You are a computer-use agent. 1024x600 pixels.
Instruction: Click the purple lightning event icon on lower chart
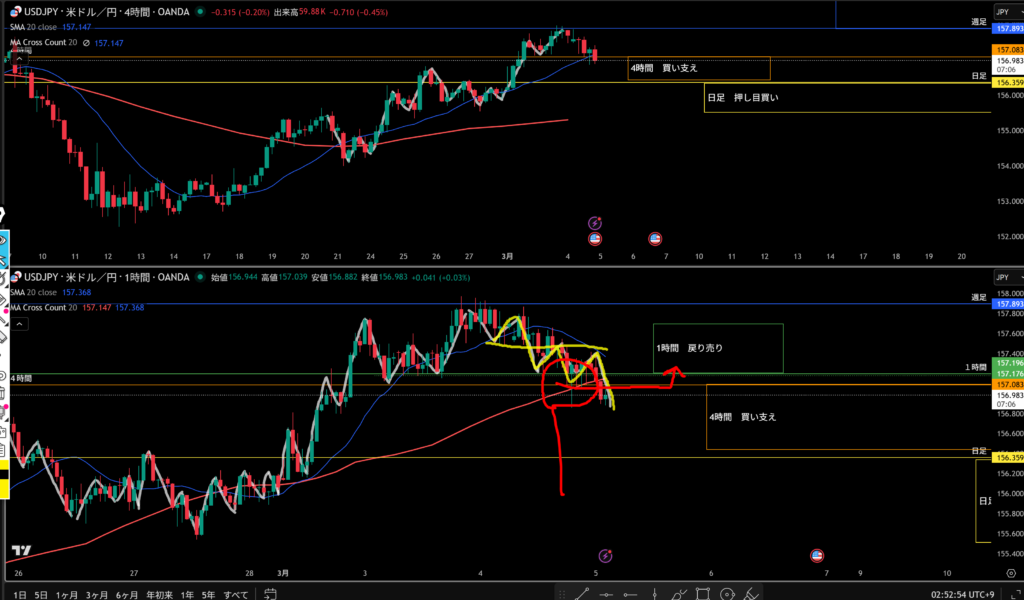coord(604,555)
